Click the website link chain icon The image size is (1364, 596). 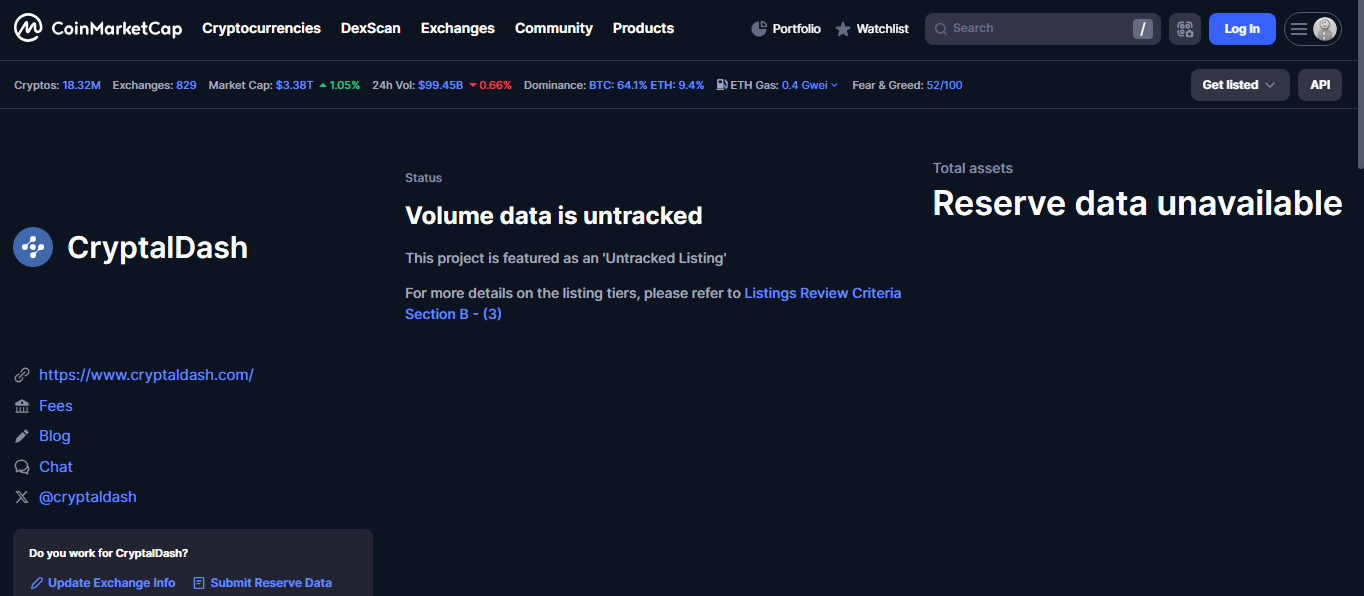tap(22, 375)
